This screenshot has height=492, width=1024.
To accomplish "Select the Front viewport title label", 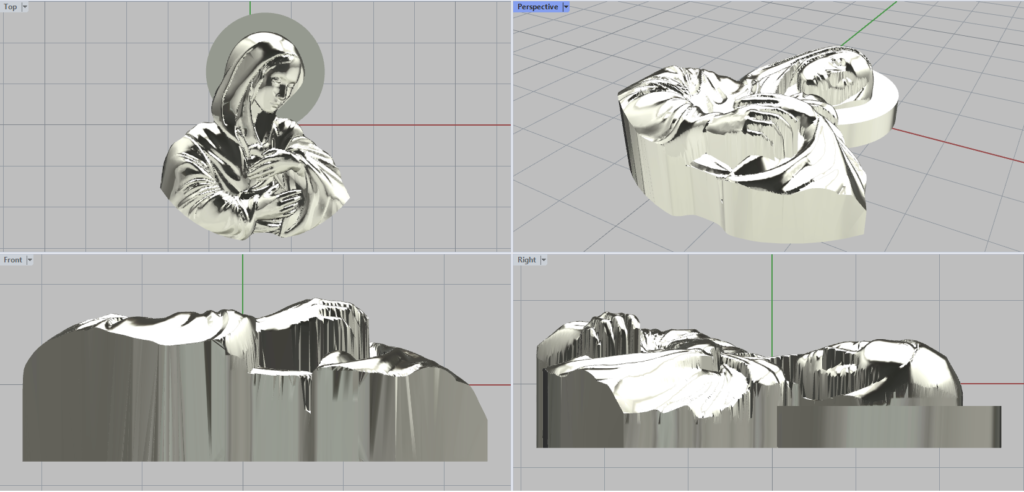I will click(13, 260).
